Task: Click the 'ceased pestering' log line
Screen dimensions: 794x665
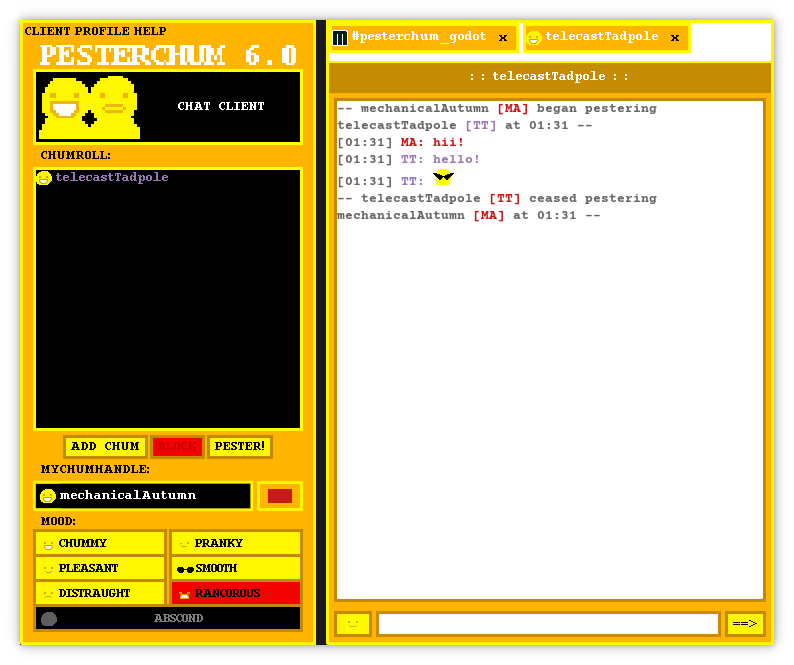Action: click(x=497, y=207)
